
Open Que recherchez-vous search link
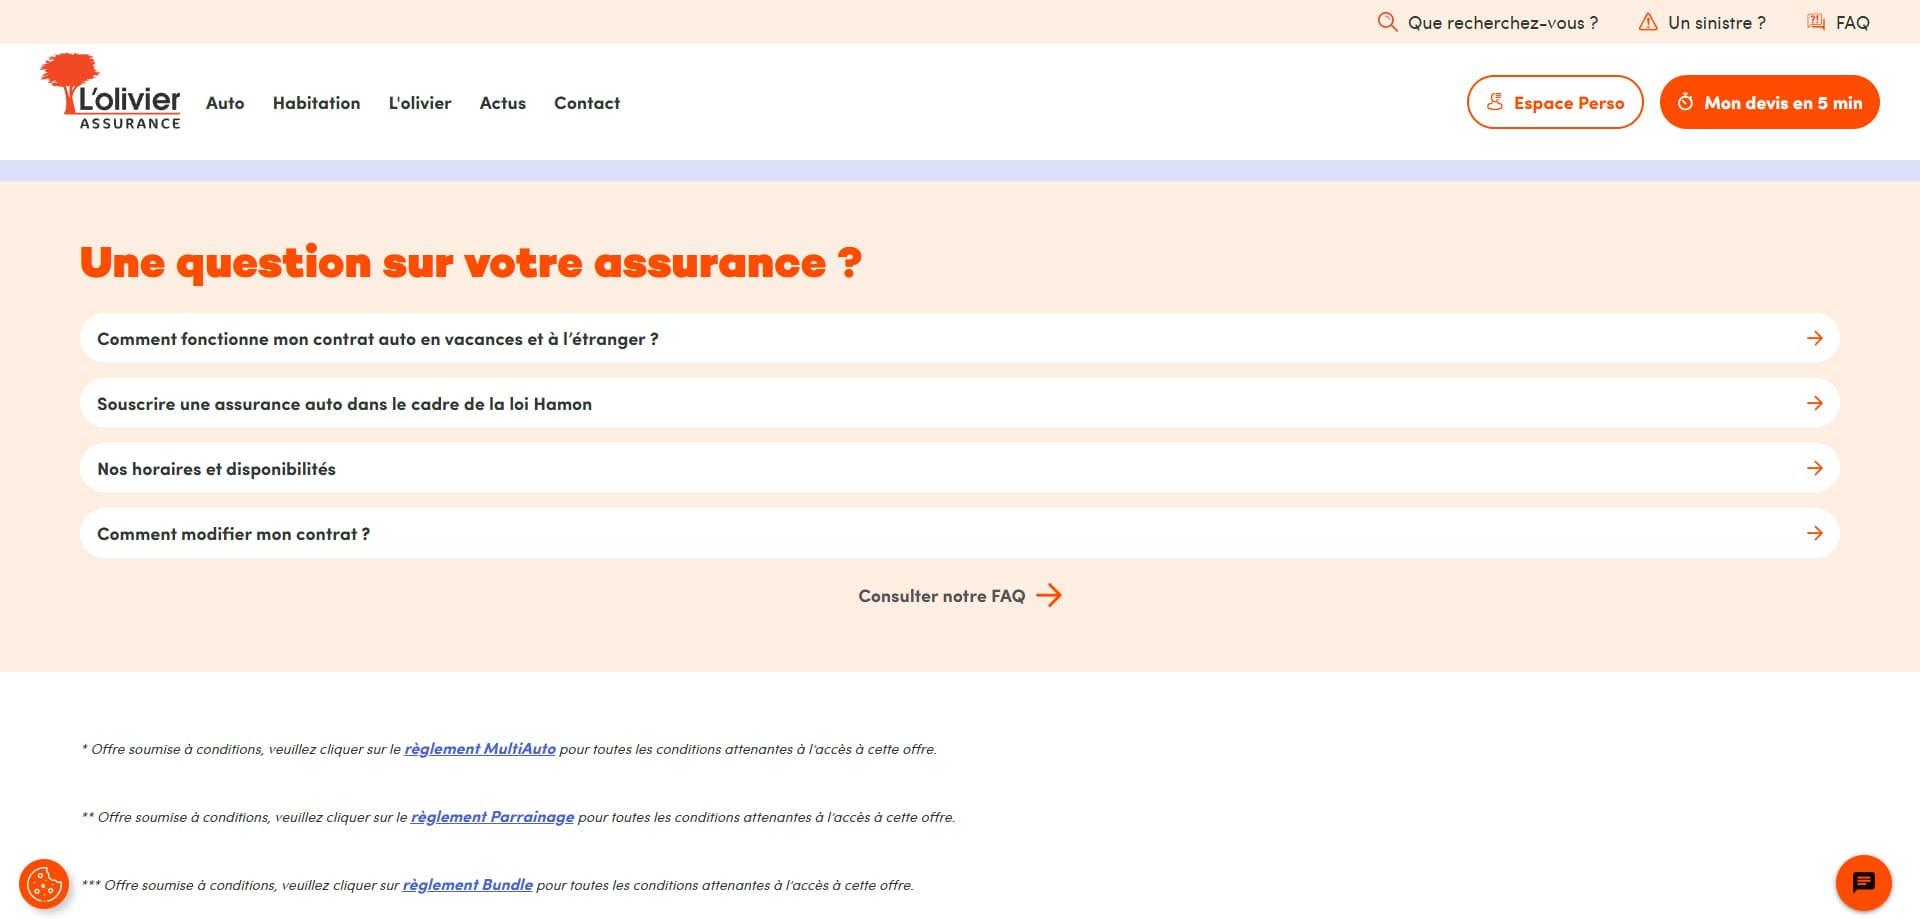point(1488,22)
